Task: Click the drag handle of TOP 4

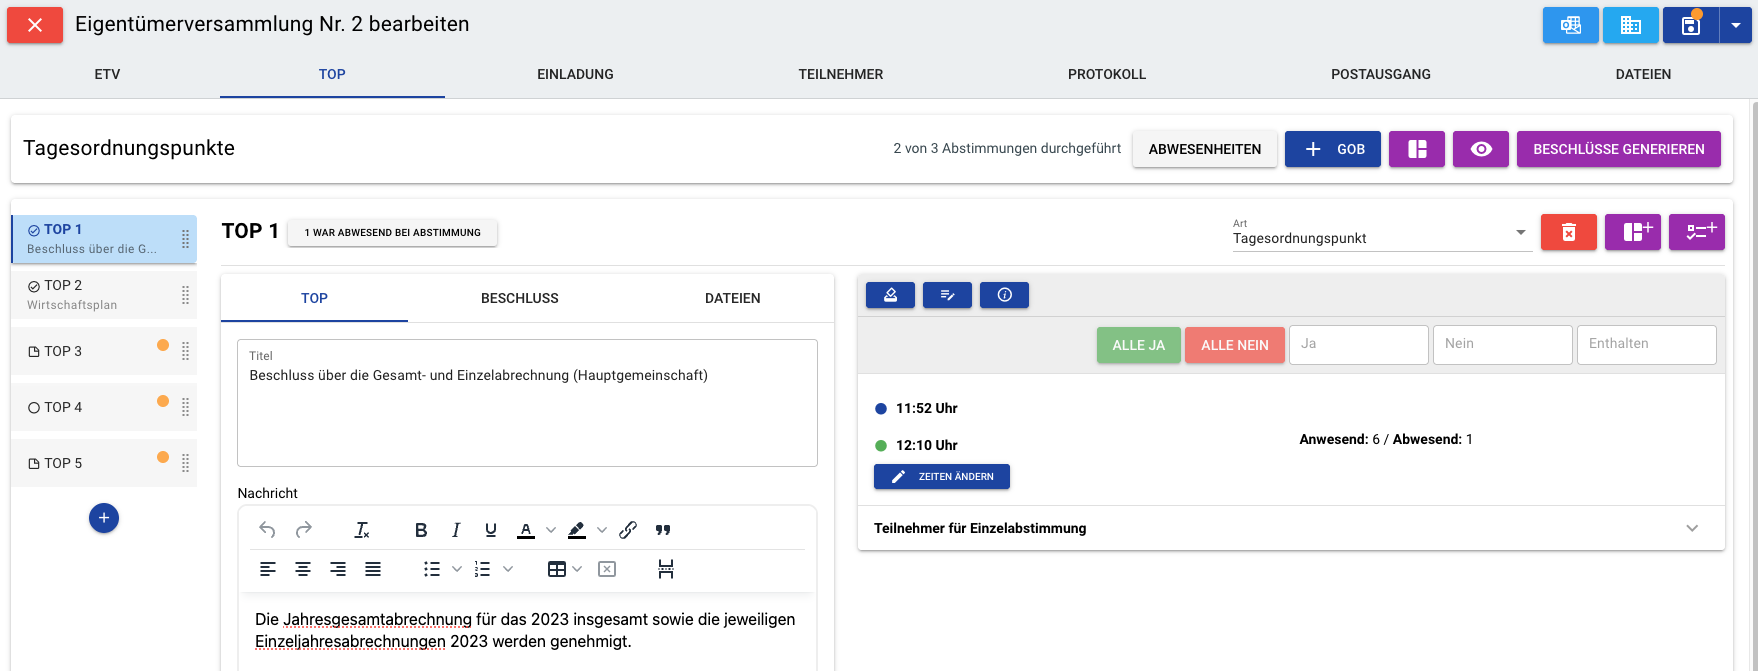Action: pos(185,407)
